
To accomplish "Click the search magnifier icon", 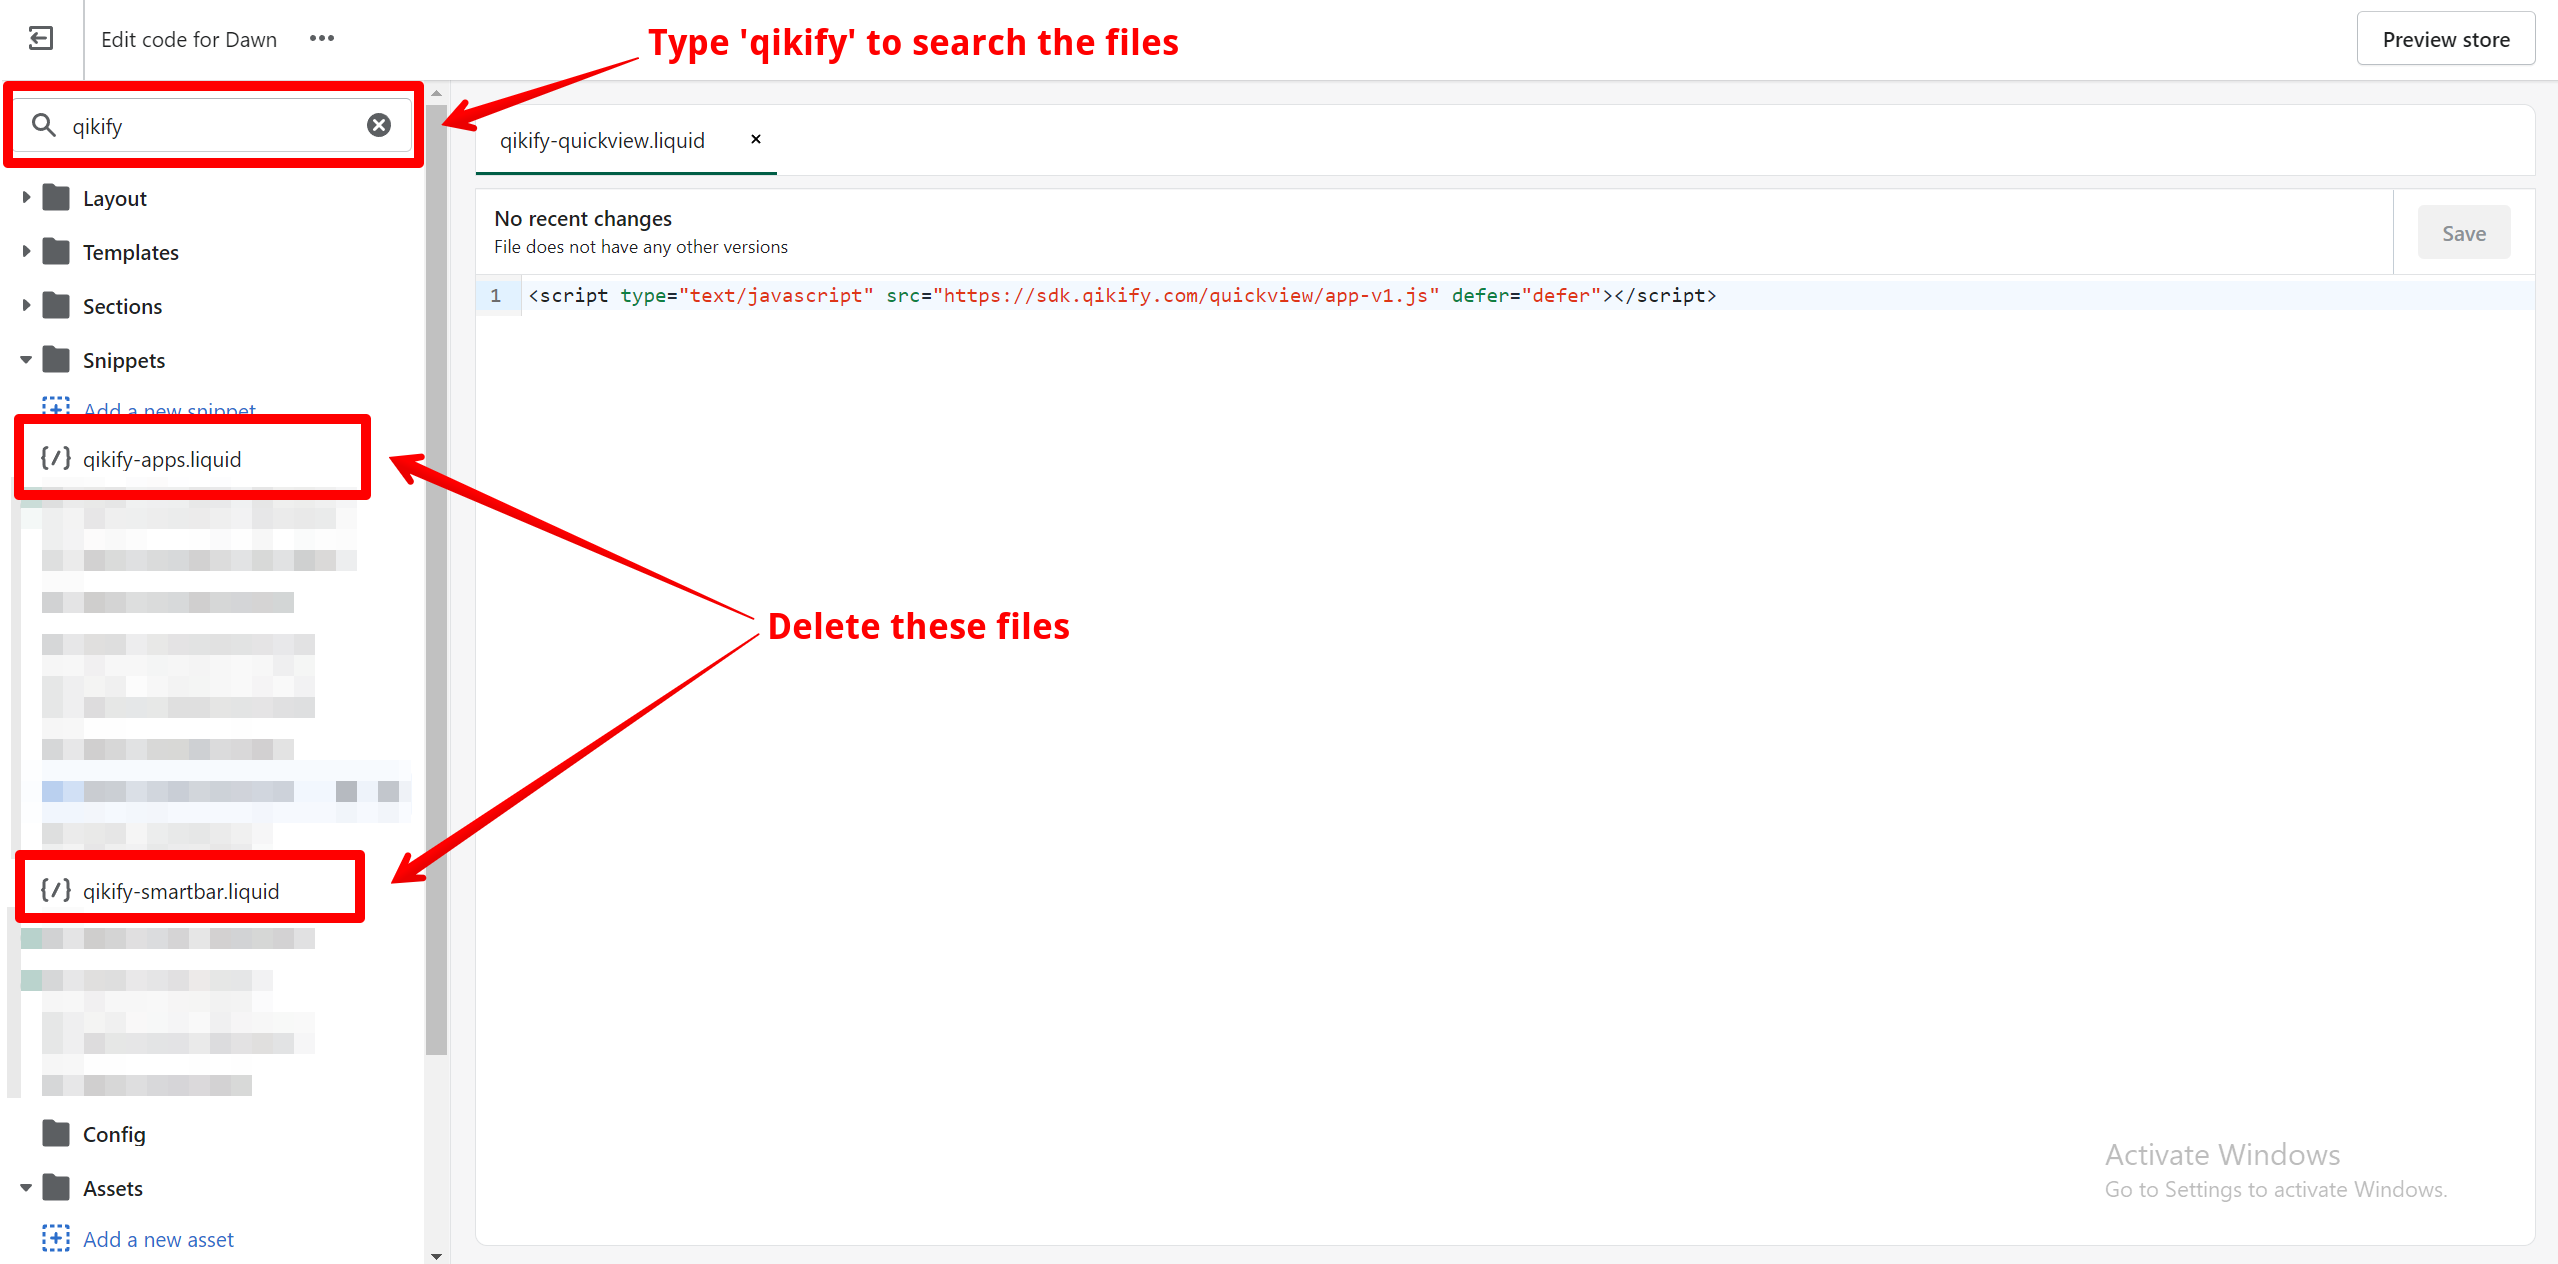I will click(x=44, y=125).
